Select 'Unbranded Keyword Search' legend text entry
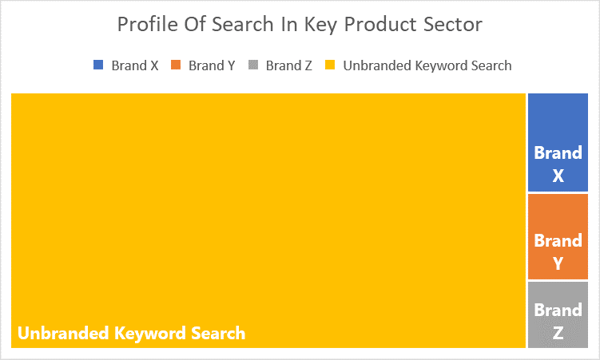This screenshot has width=600, height=360. pos(427,66)
